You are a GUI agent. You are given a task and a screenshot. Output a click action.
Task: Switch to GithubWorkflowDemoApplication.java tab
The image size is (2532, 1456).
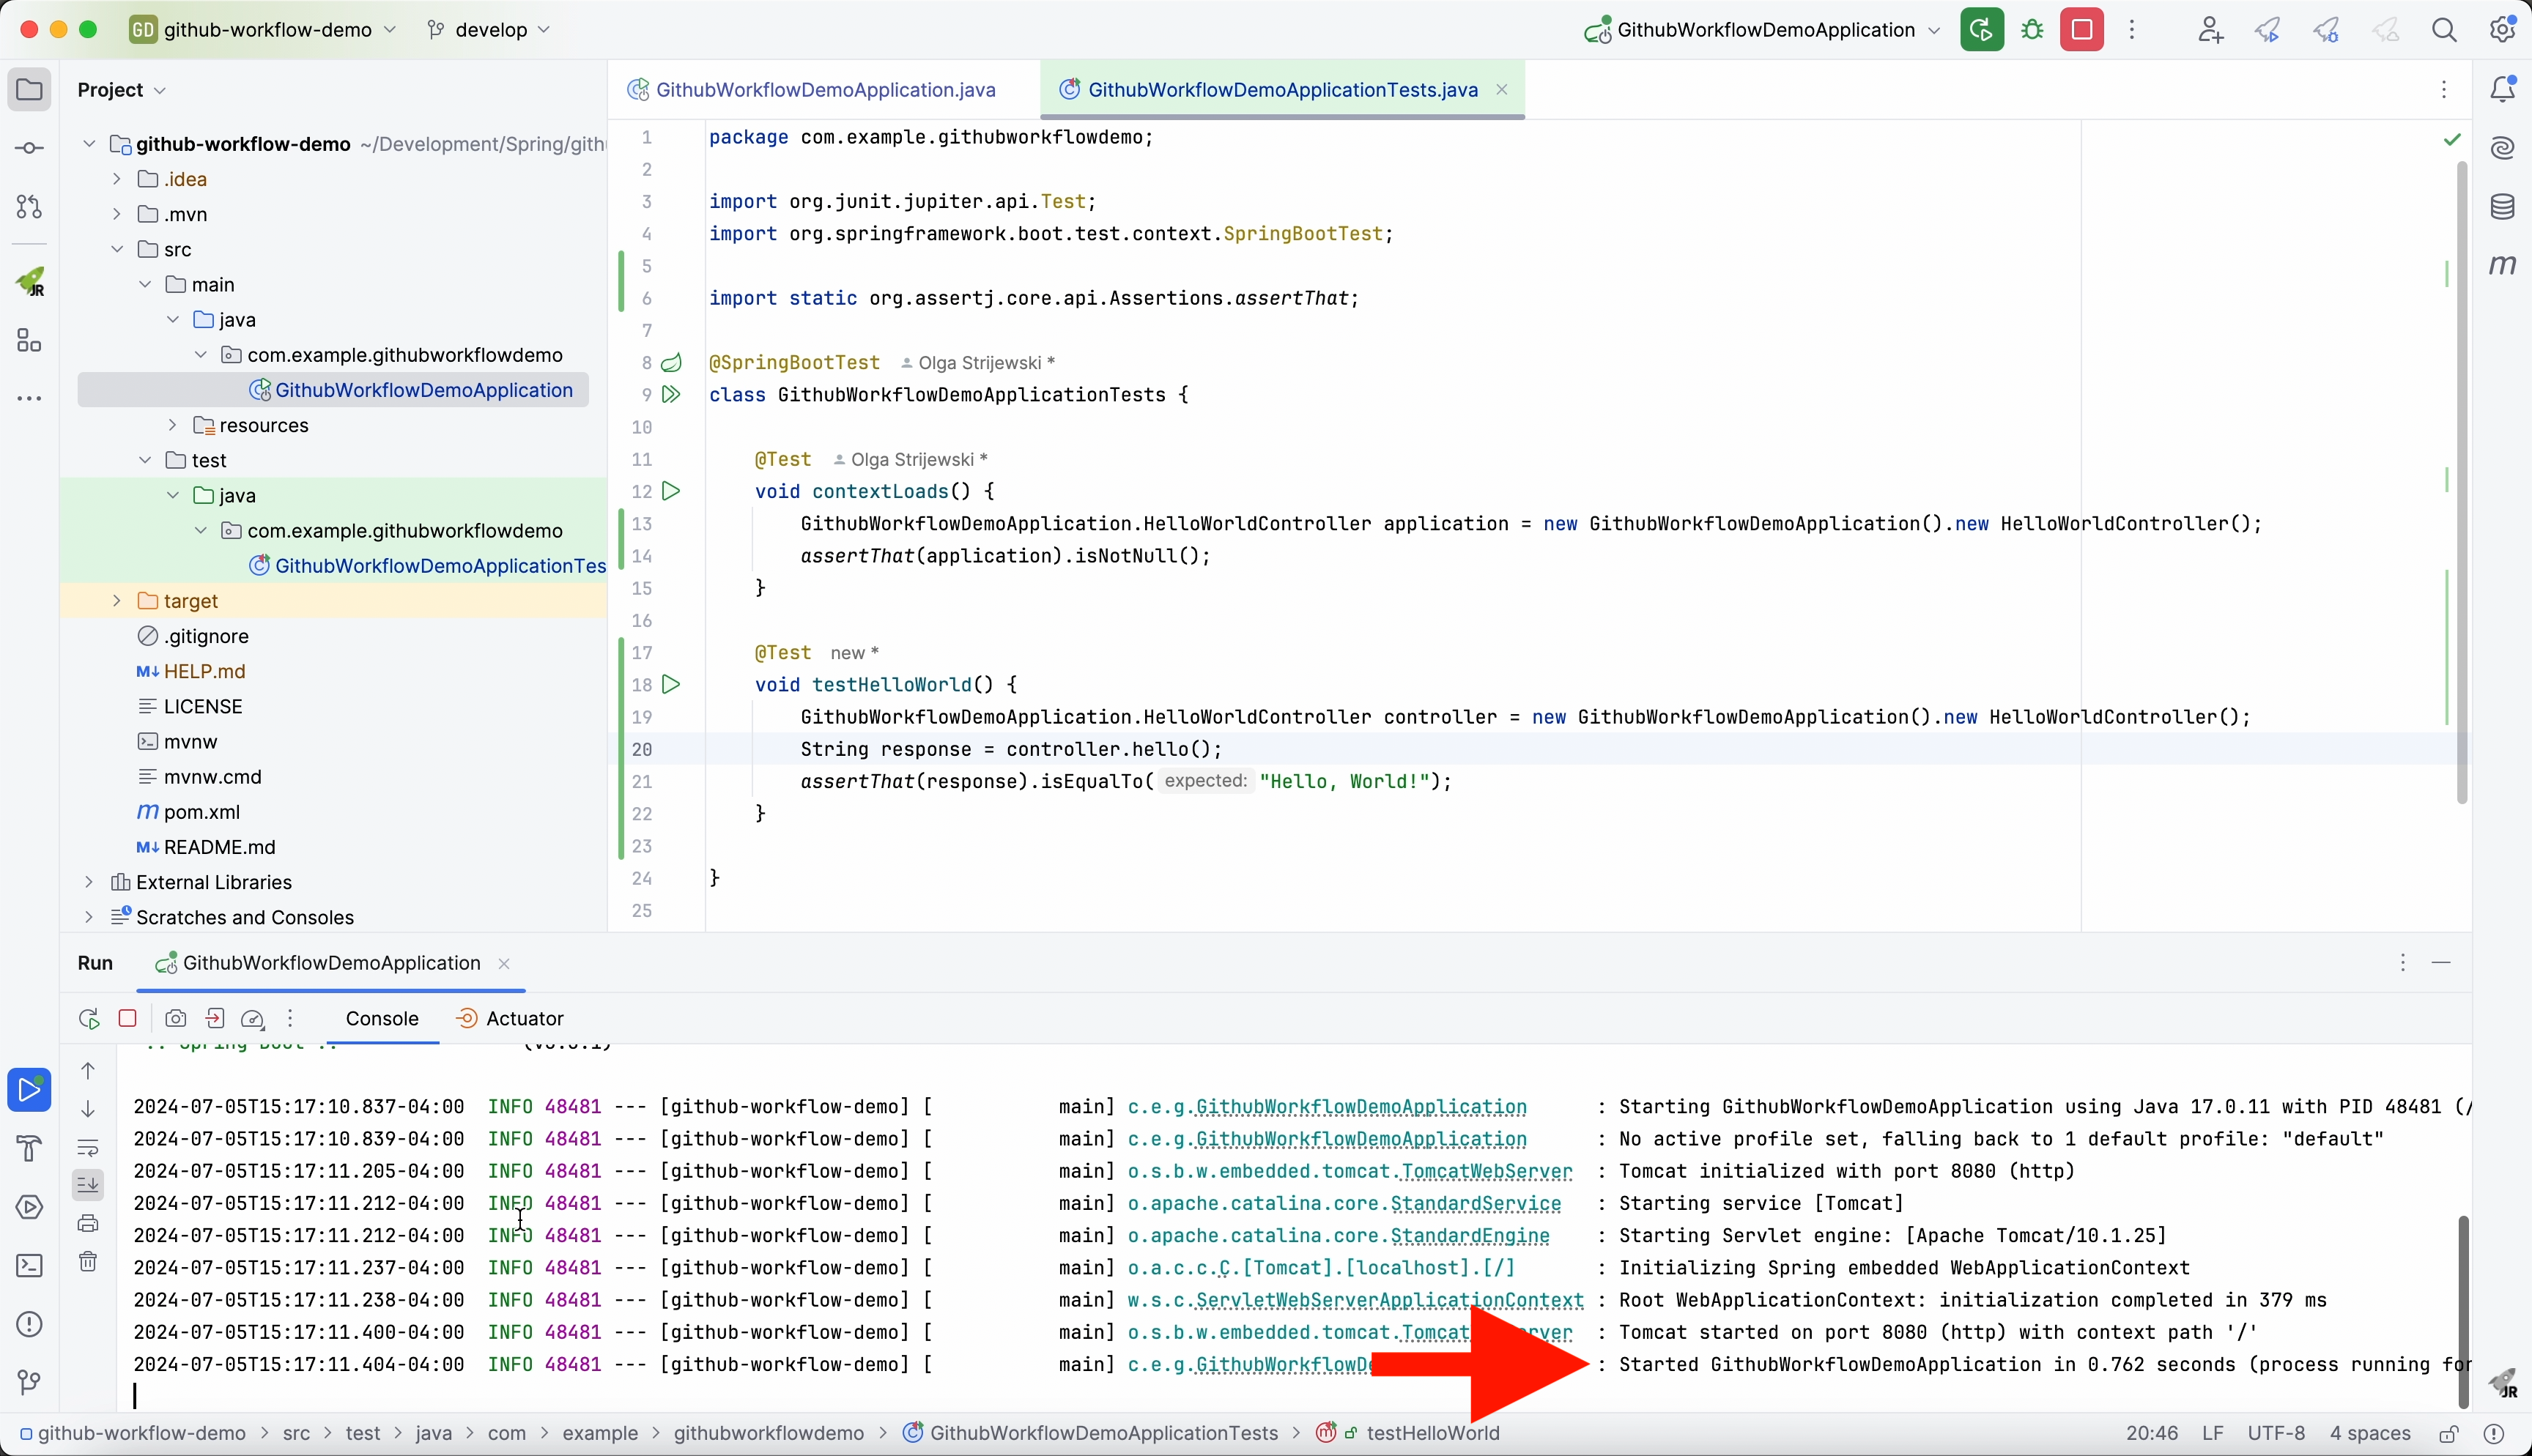point(824,90)
